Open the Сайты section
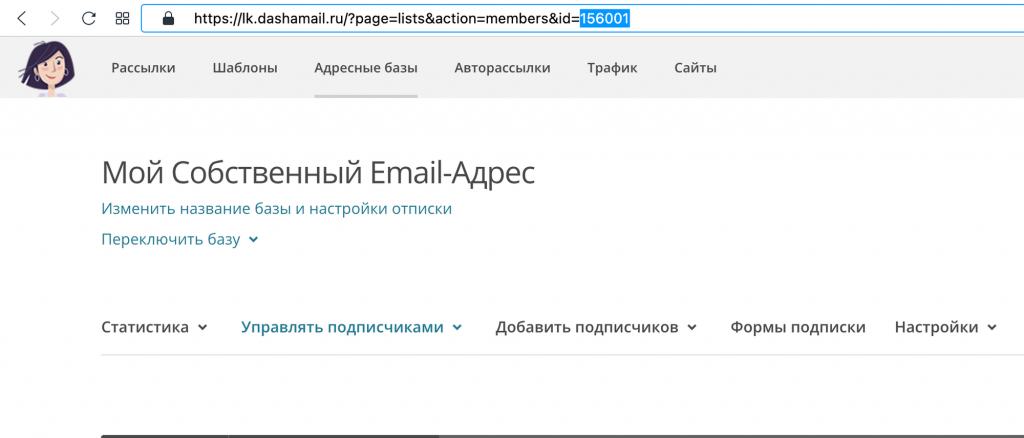Screen dimensions: 1024x438 696,68
